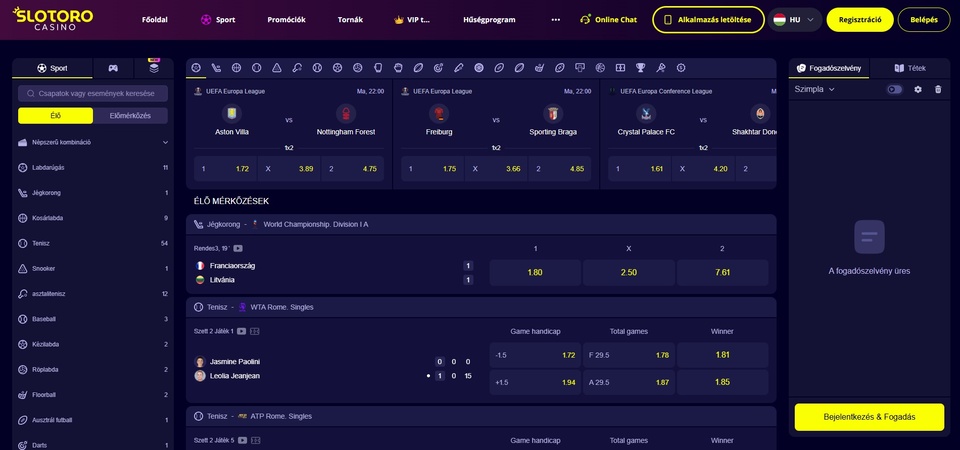
Task: Select the baseball icon in sports toolbar
Action: point(317,68)
